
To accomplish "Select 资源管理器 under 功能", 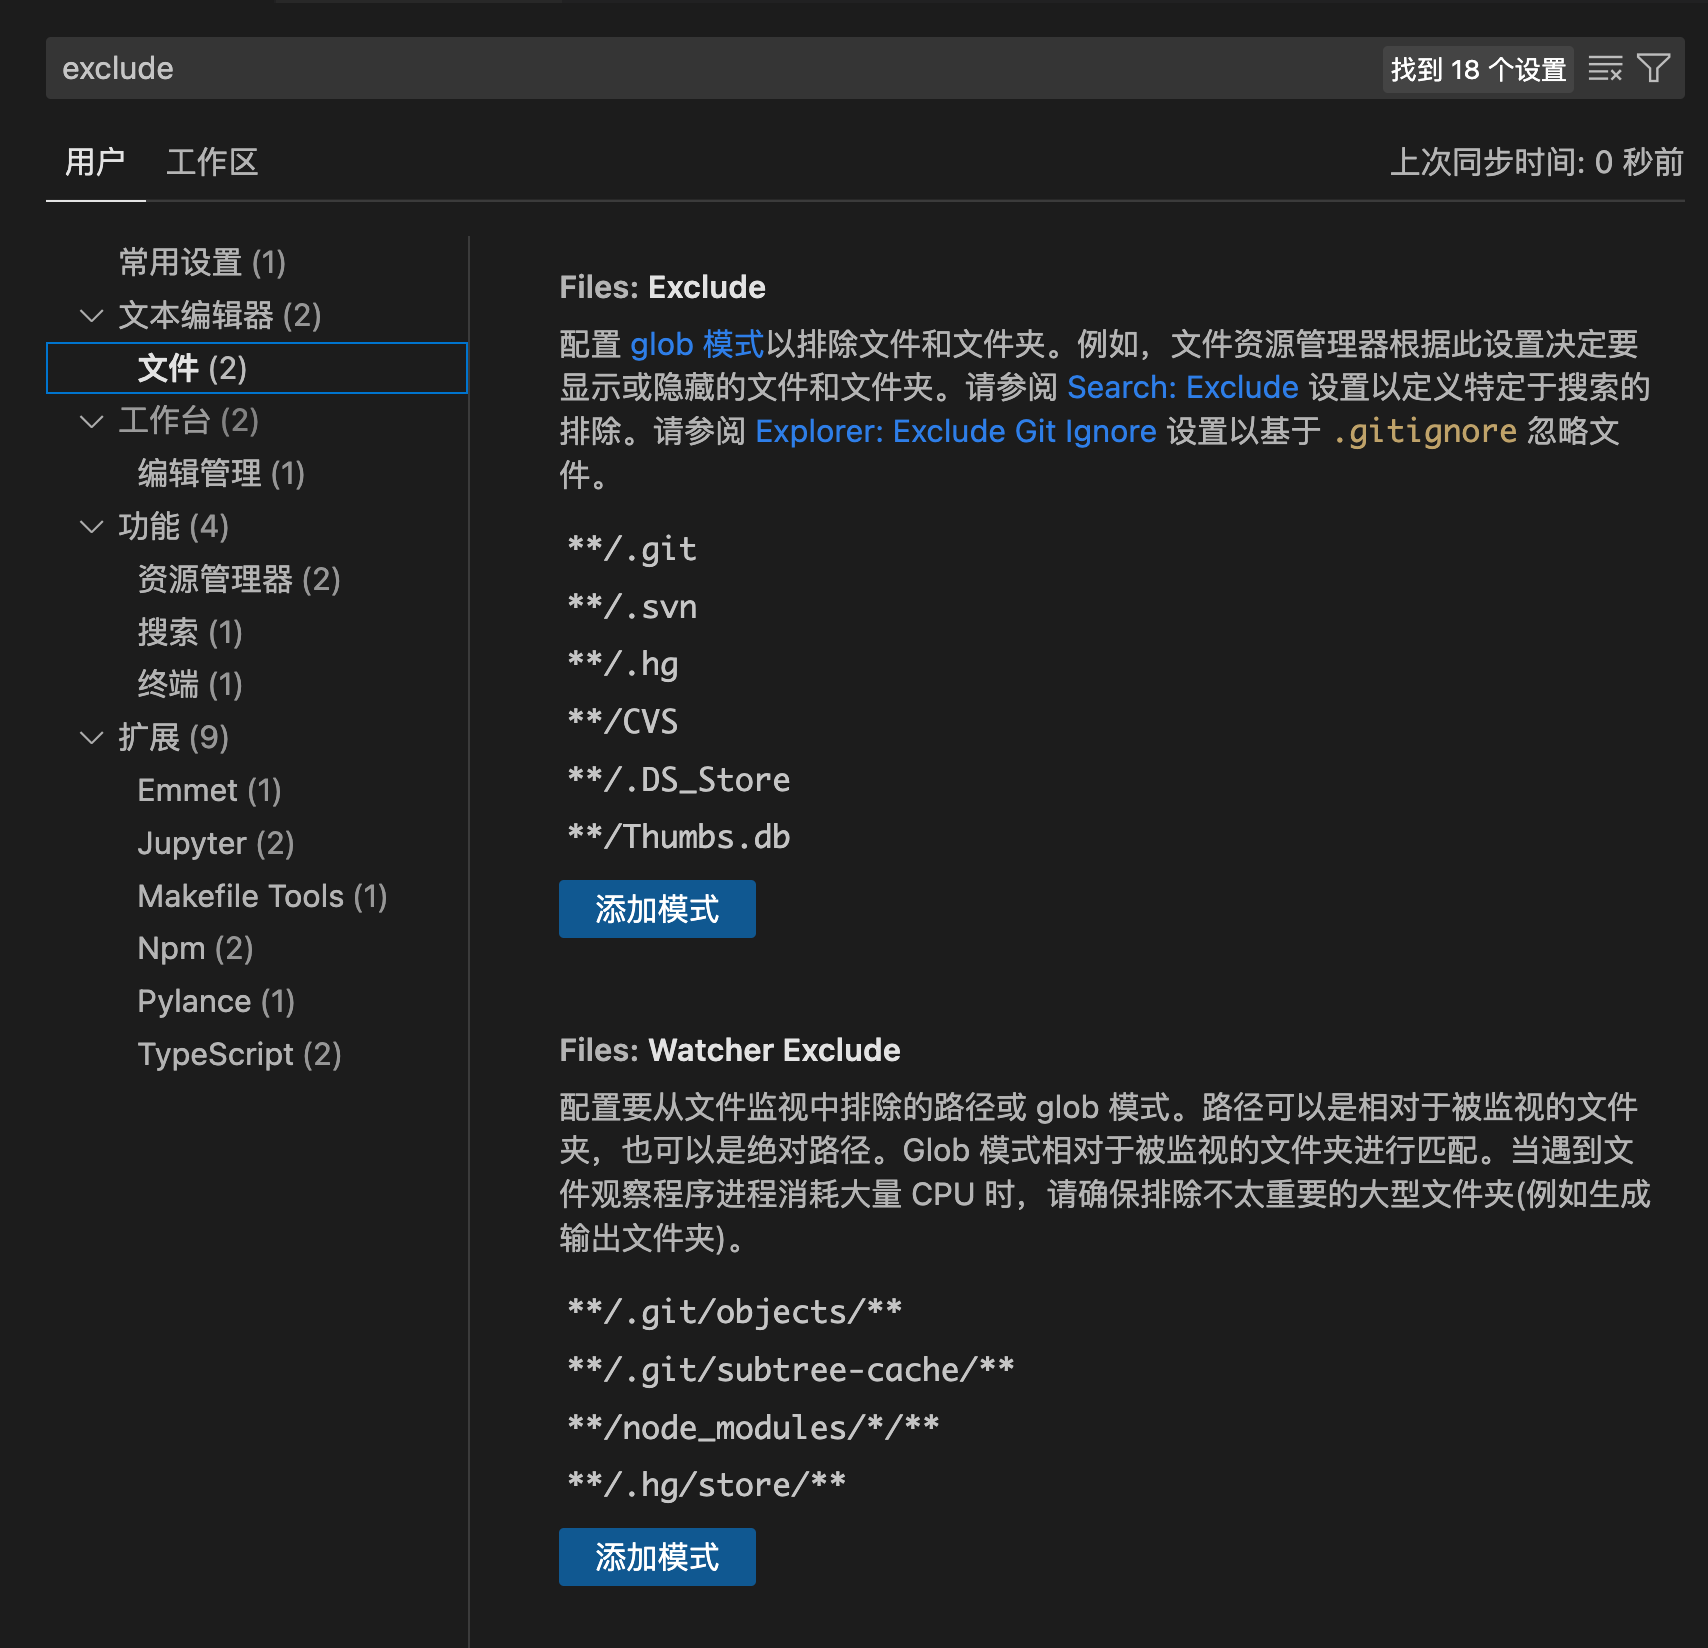I will coord(238,579).
